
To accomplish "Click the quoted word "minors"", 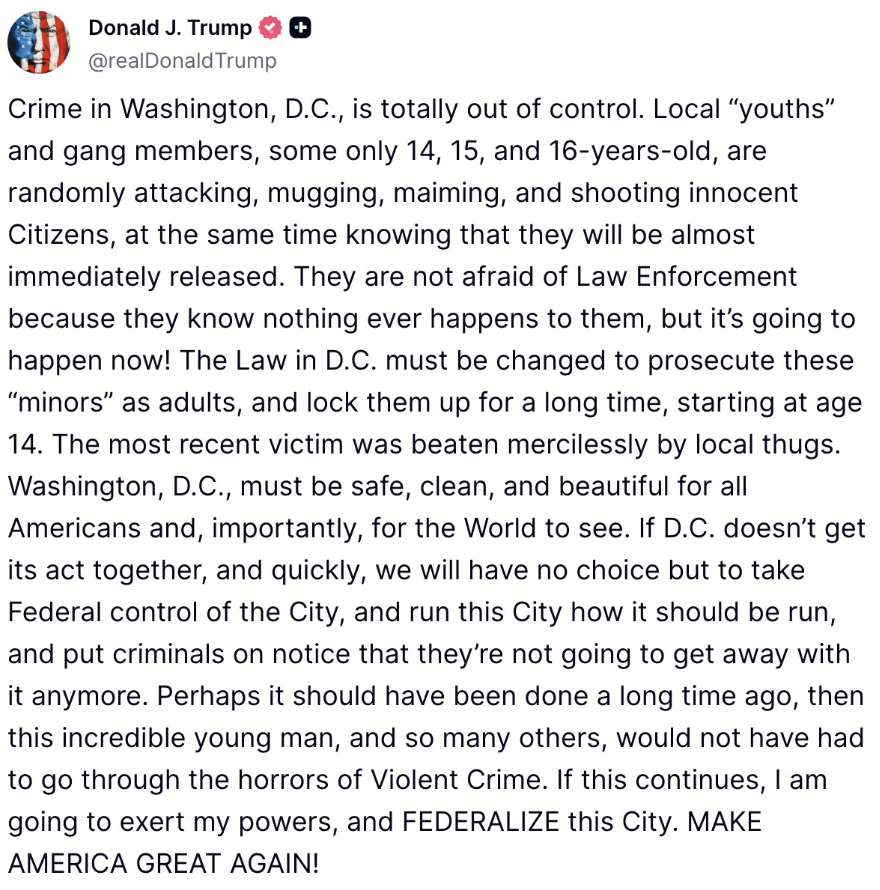I will (61, 403).
